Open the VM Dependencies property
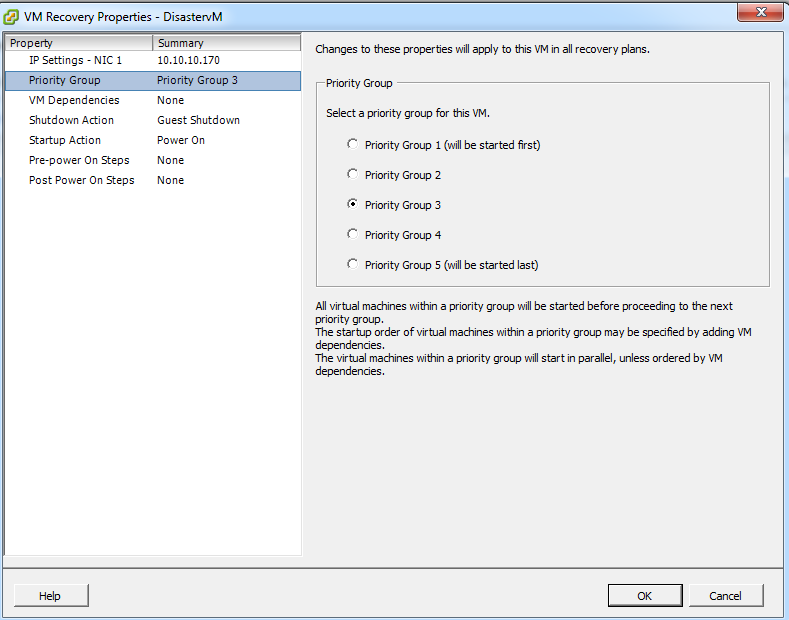 [x=74, y=100]
